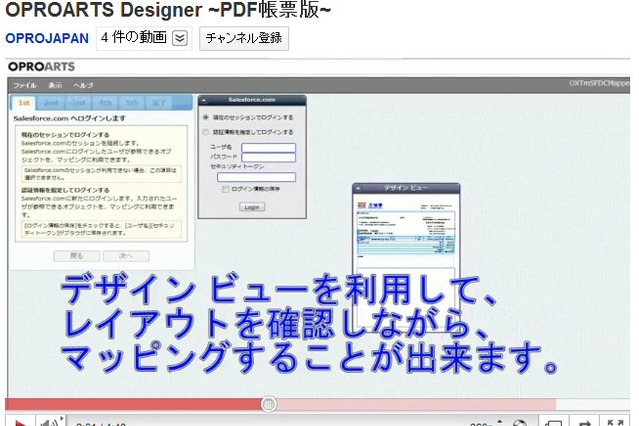Select the 5th wizard tab
The image size is (639, 426).
[x=131, y=103]
